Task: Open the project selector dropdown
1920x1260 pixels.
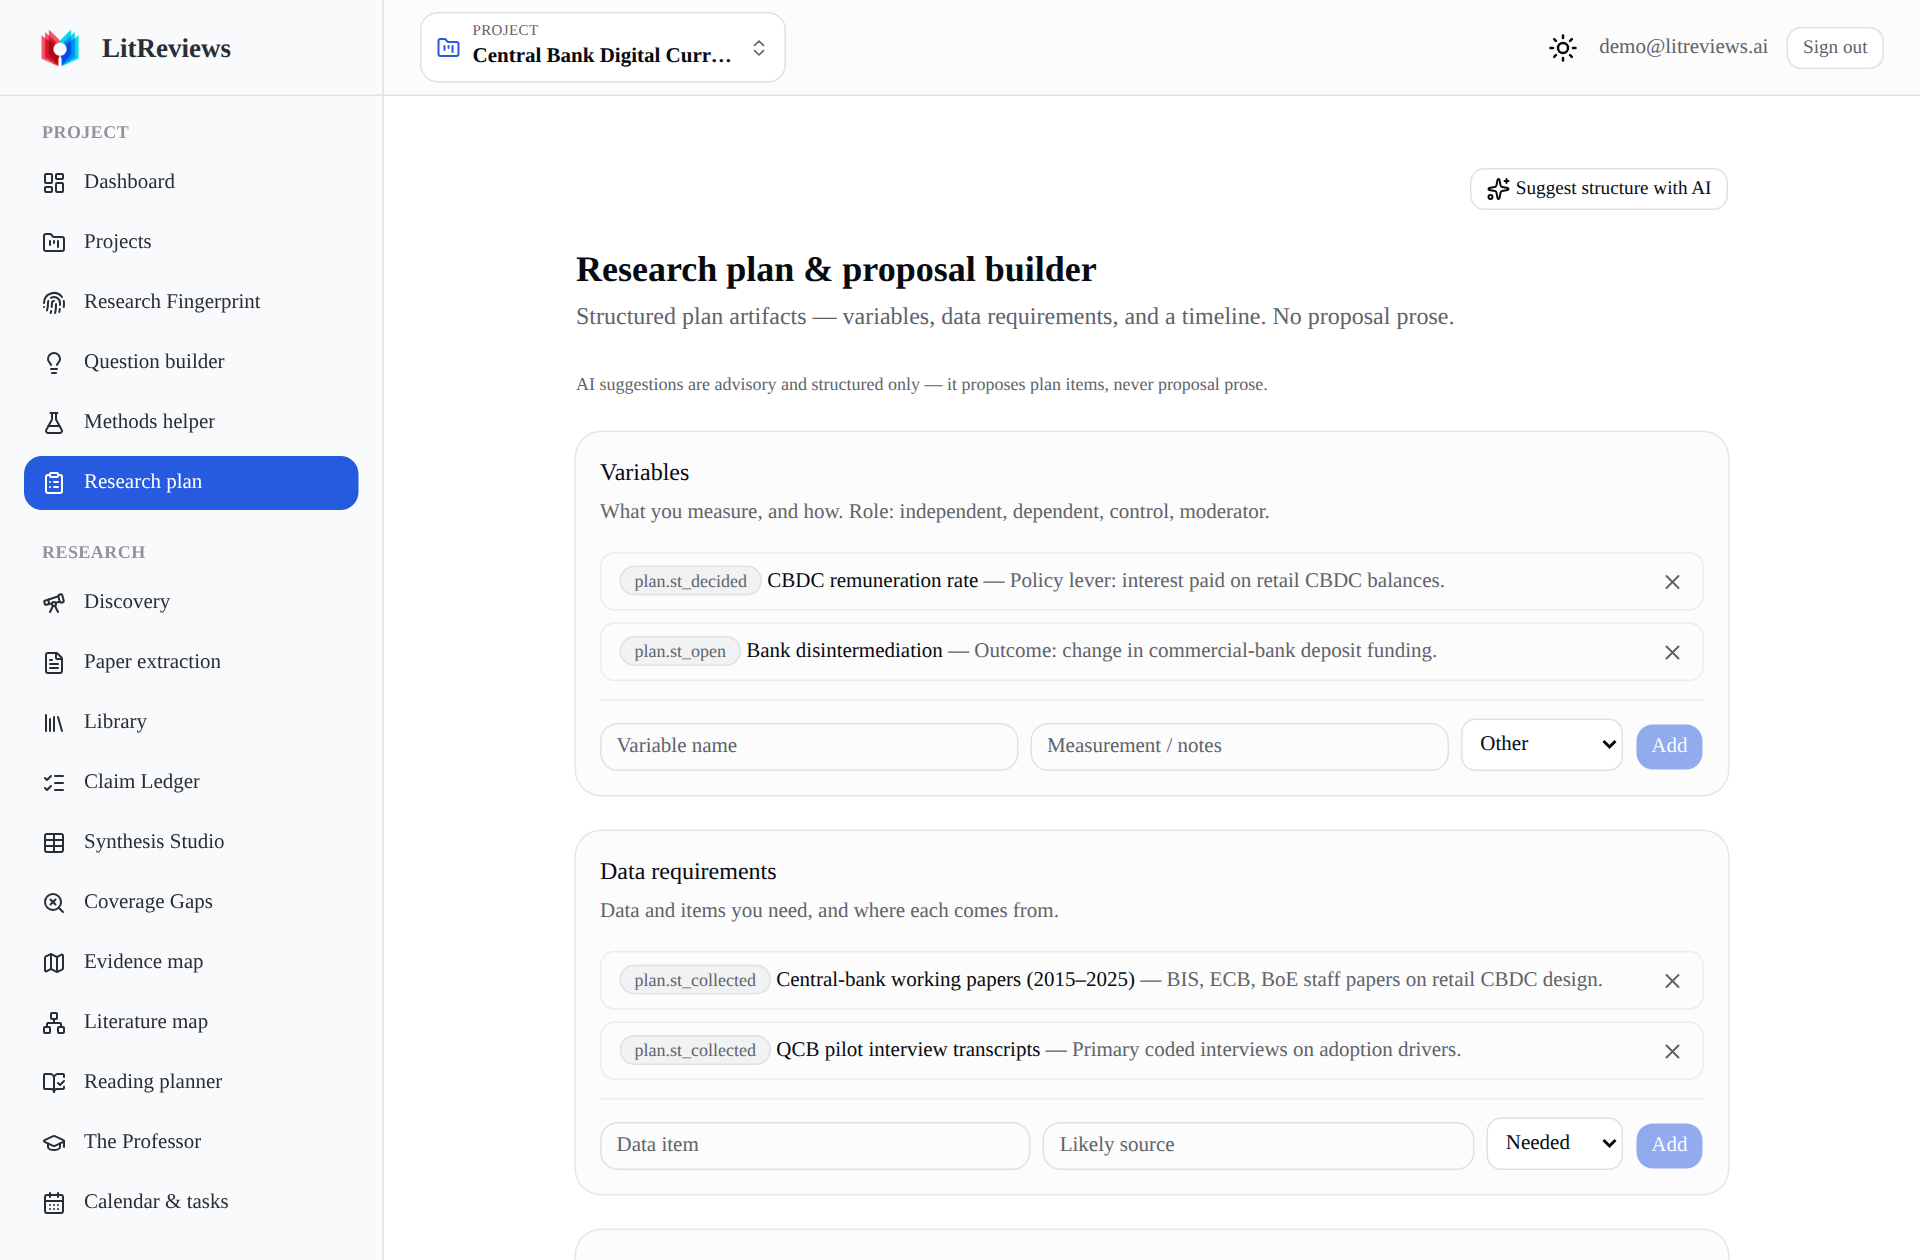Action: coord(603,47)
